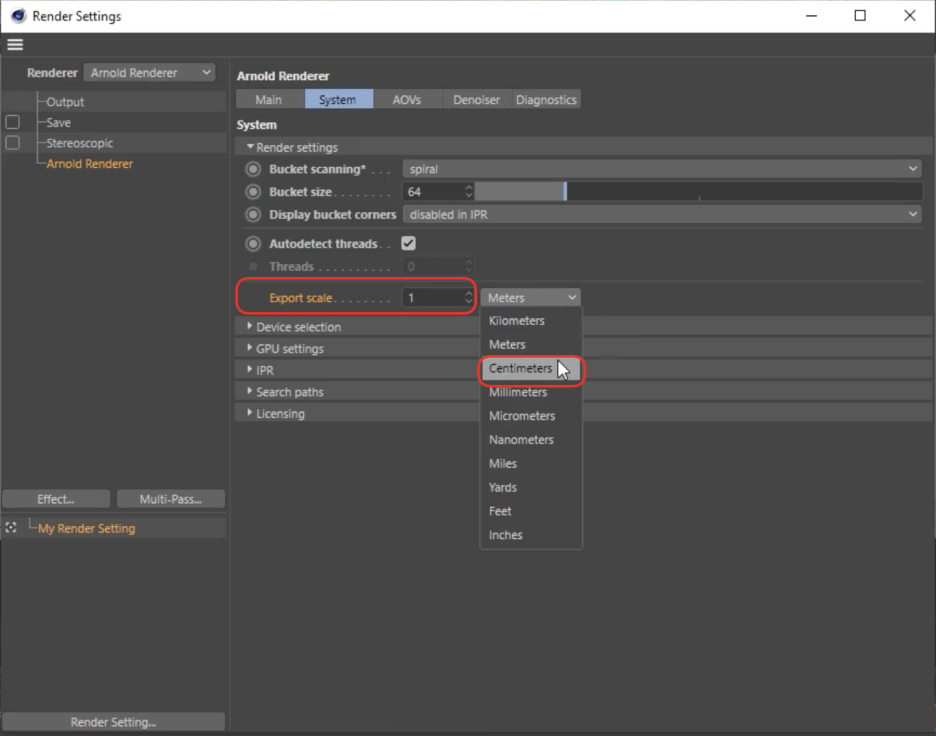The image size is (936, 736).
Task: Click the Bucket size slider bar
Action: [698, 192]
